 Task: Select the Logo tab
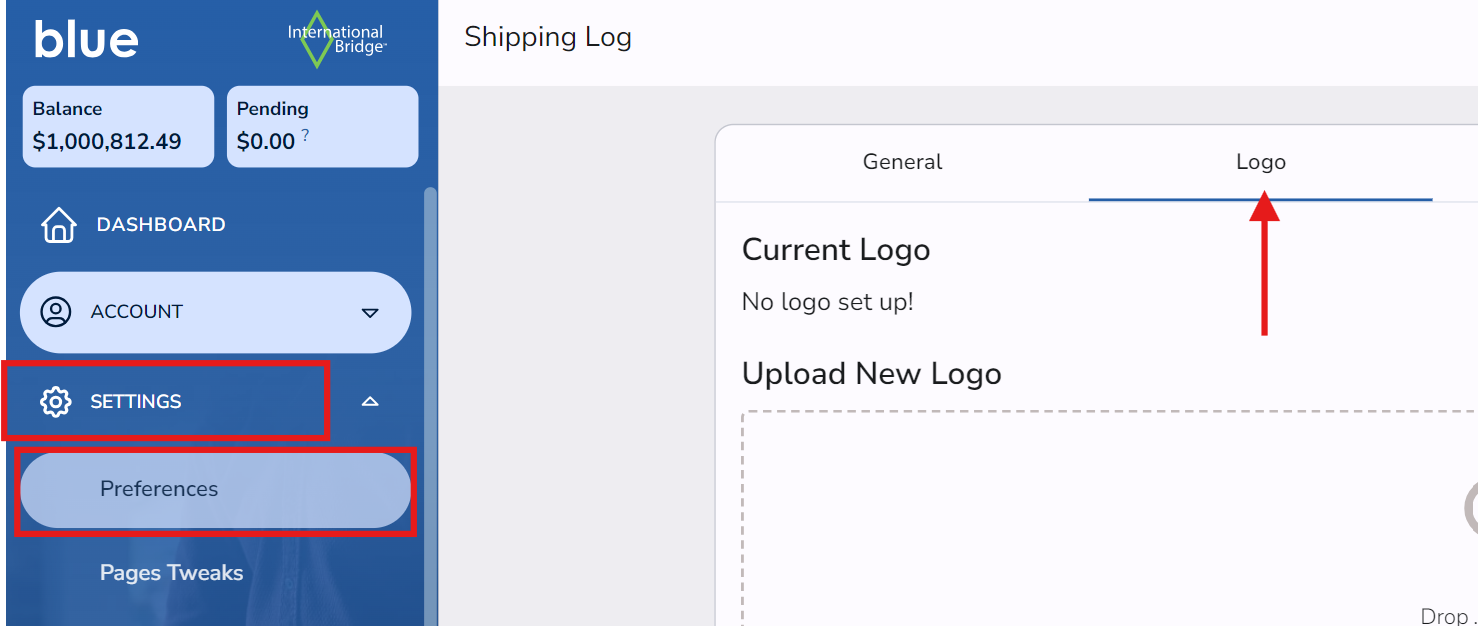pos(1260,162)
